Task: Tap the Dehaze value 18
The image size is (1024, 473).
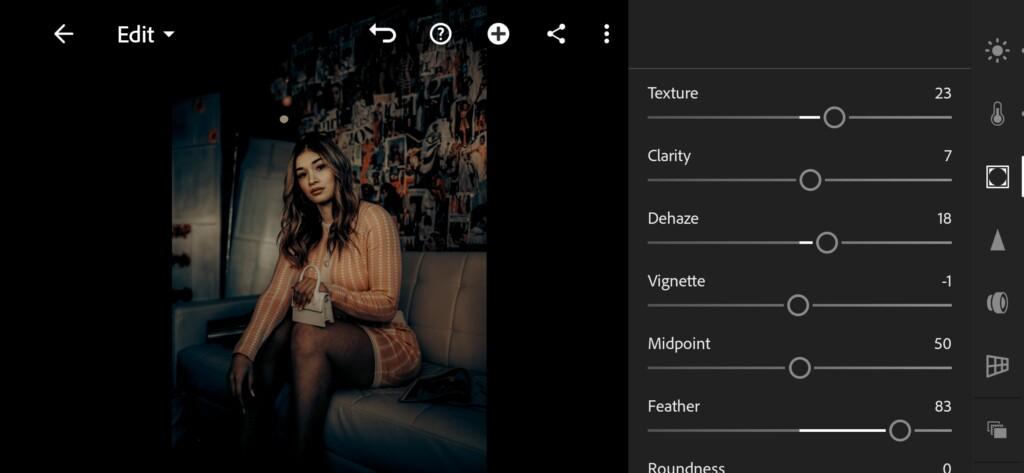Action: pyautogui.click(x=944, y=219)
